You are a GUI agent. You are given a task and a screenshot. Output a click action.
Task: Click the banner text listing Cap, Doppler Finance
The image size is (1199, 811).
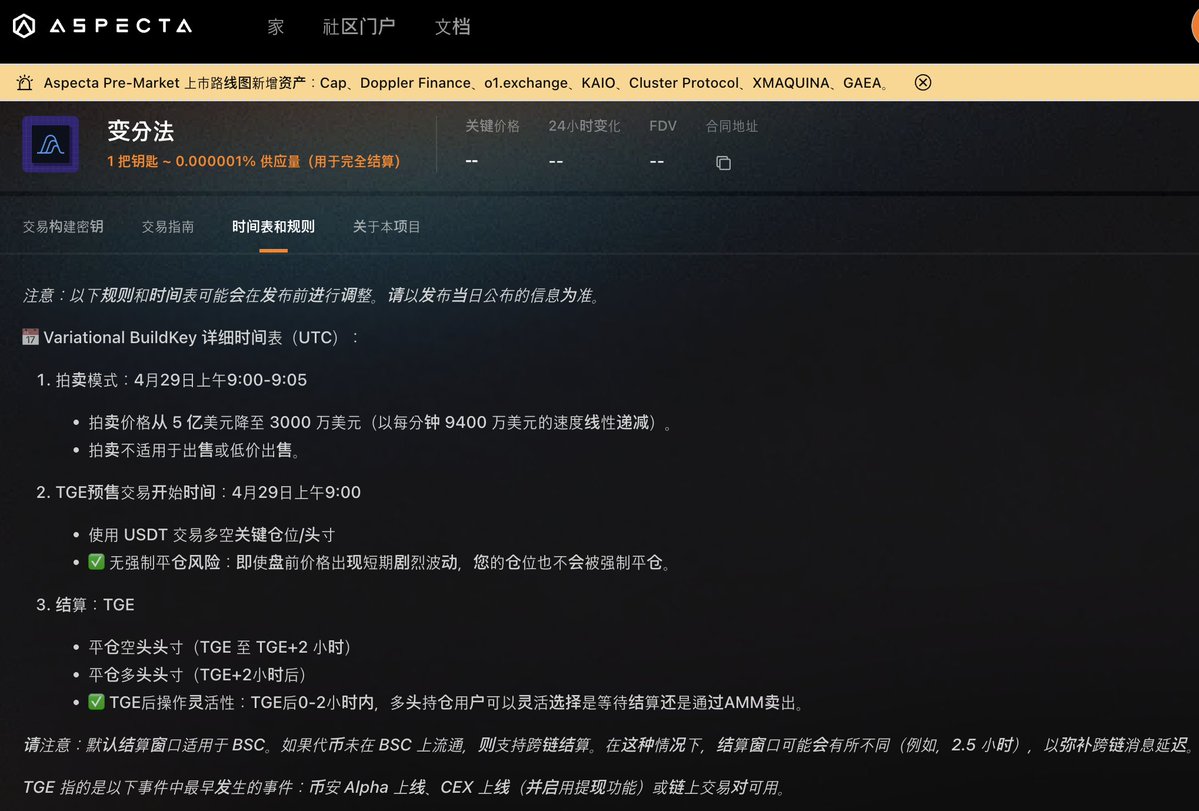pyautogui.click(x=466, y=83)
